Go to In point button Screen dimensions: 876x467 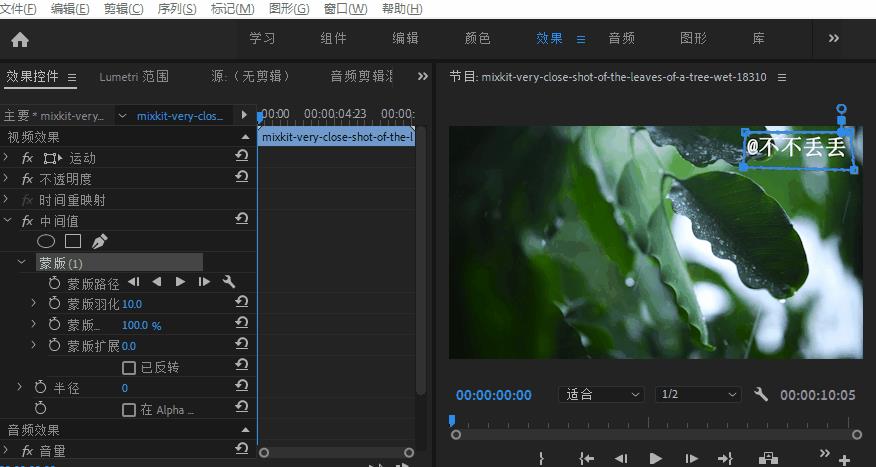(x=586, y=459)
